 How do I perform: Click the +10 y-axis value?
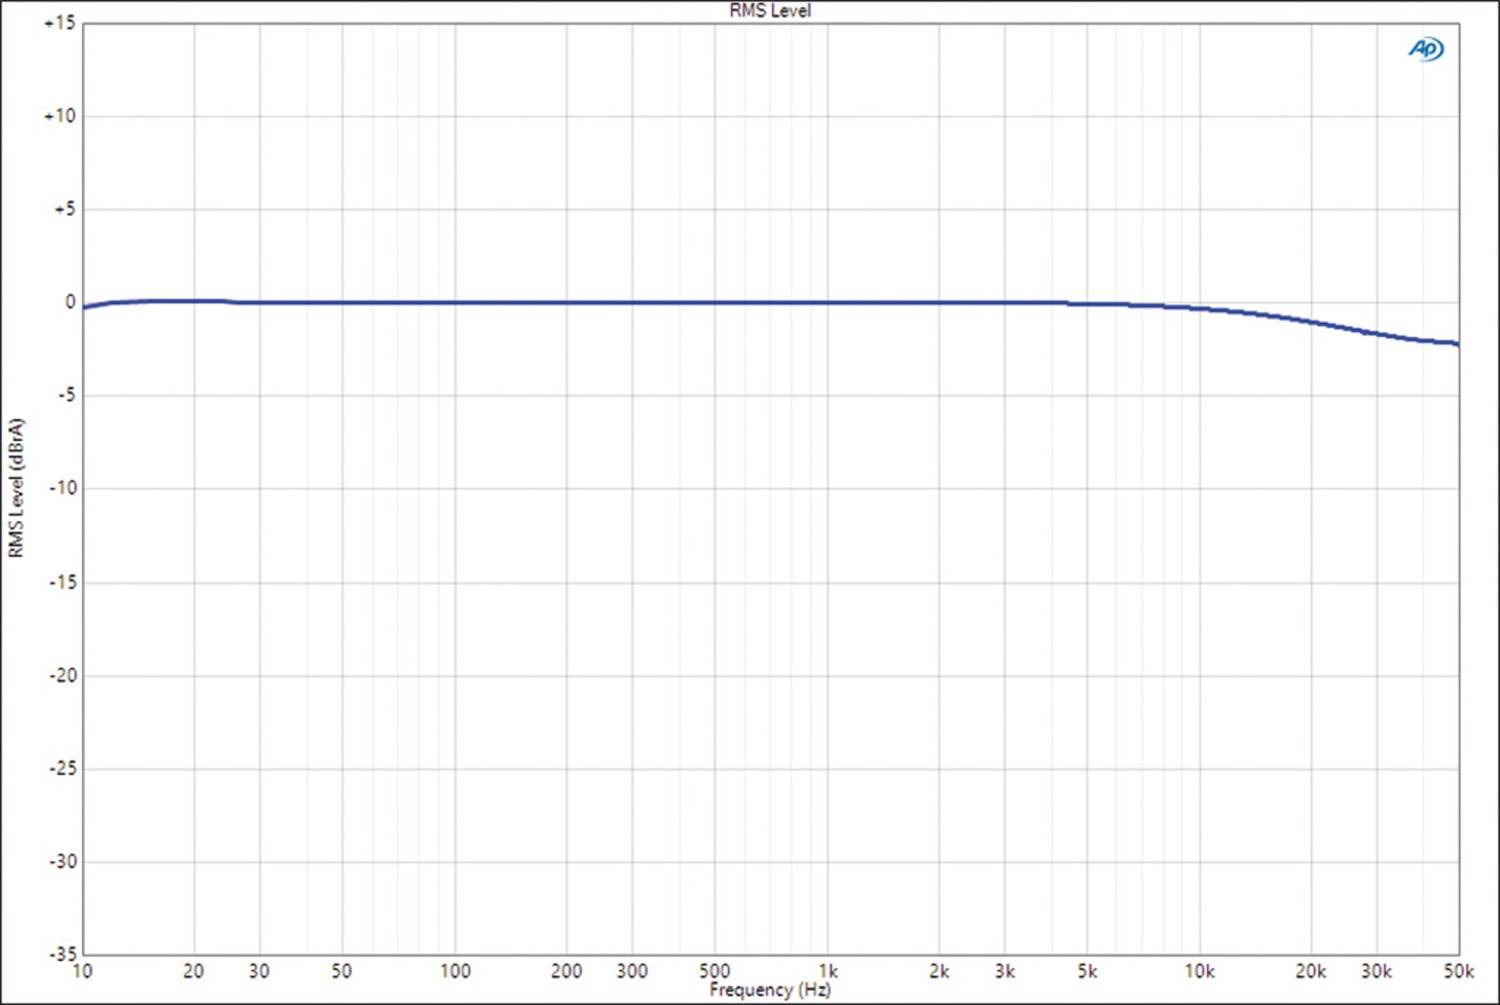point(60,116)
